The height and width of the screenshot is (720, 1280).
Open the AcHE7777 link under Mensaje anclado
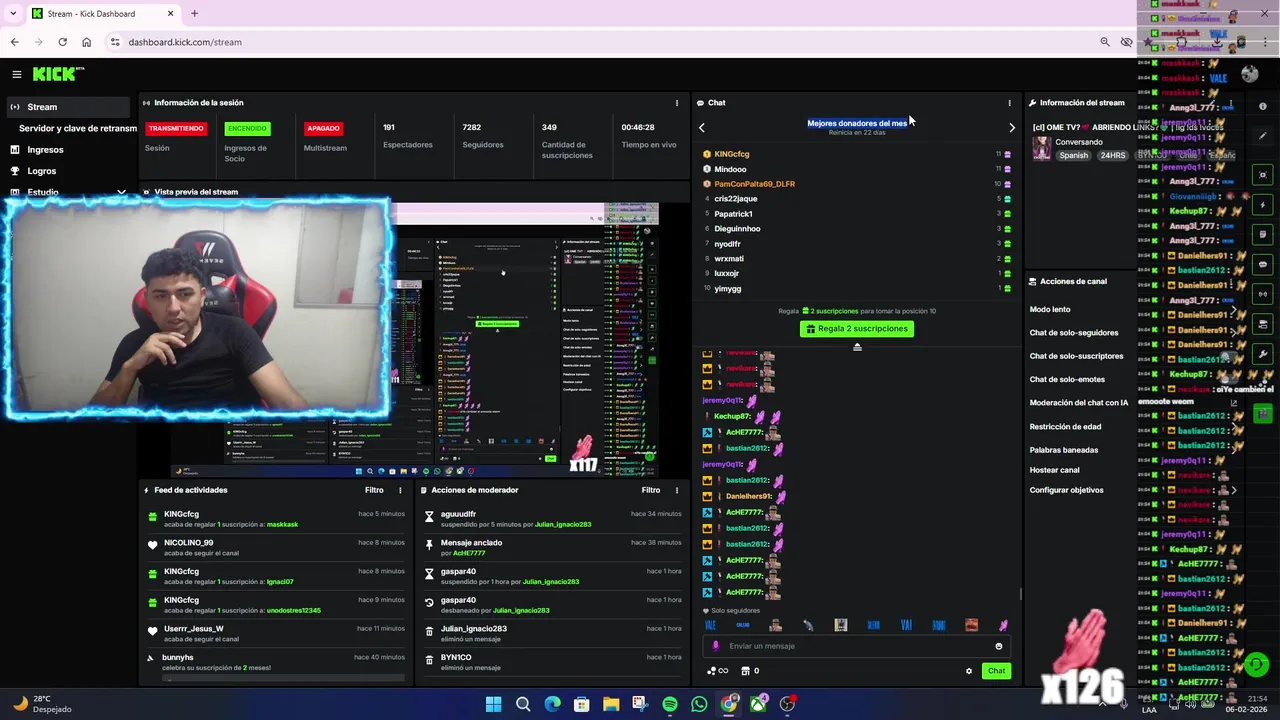click(x=469, y=553)
